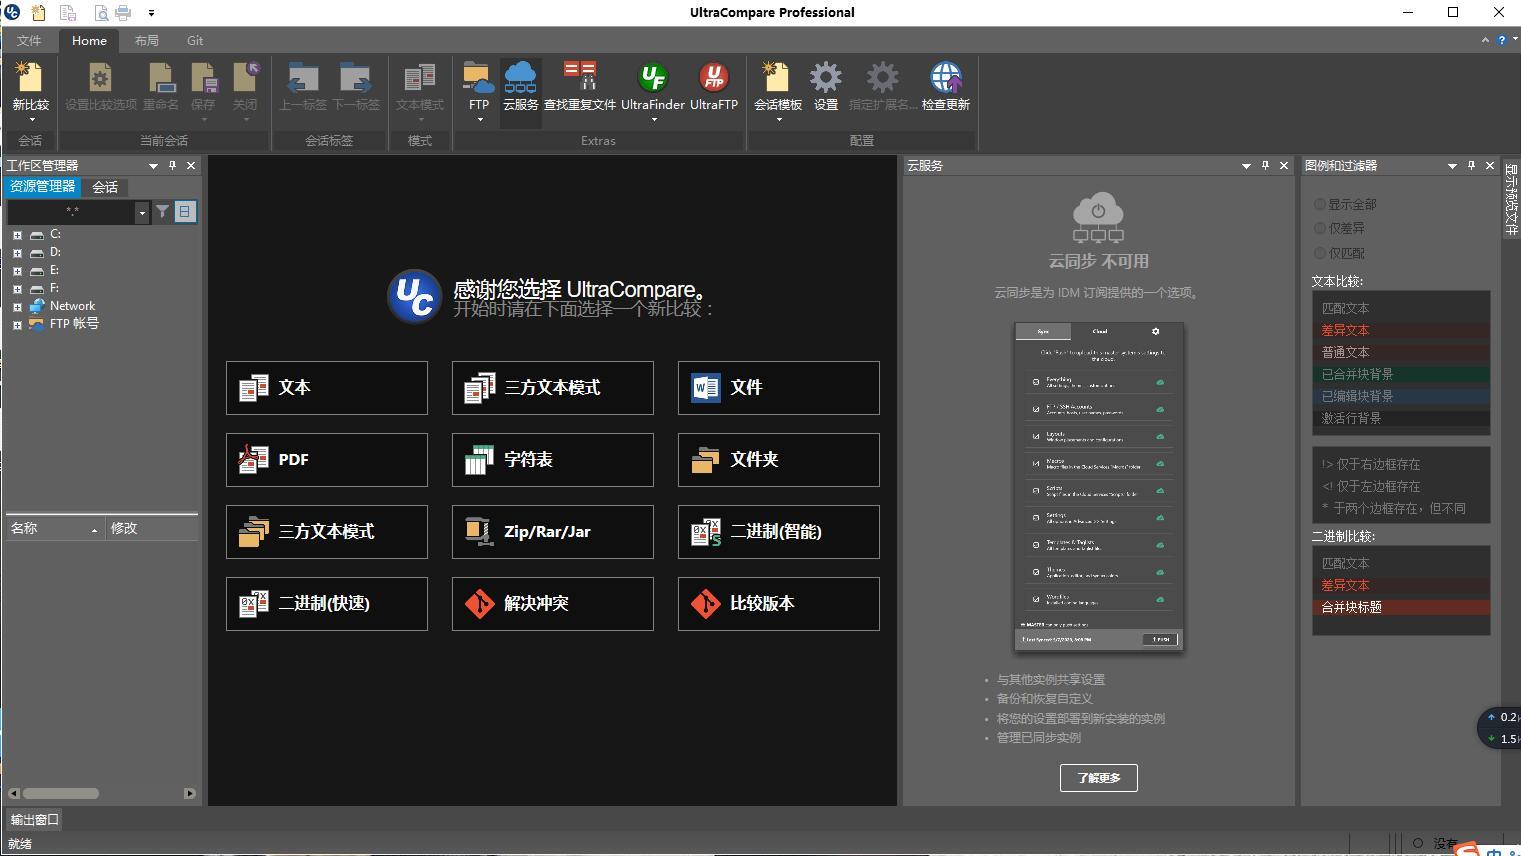Open 会话模板 session template icon
The image size is (1521, 856).
tap(777, 80)
